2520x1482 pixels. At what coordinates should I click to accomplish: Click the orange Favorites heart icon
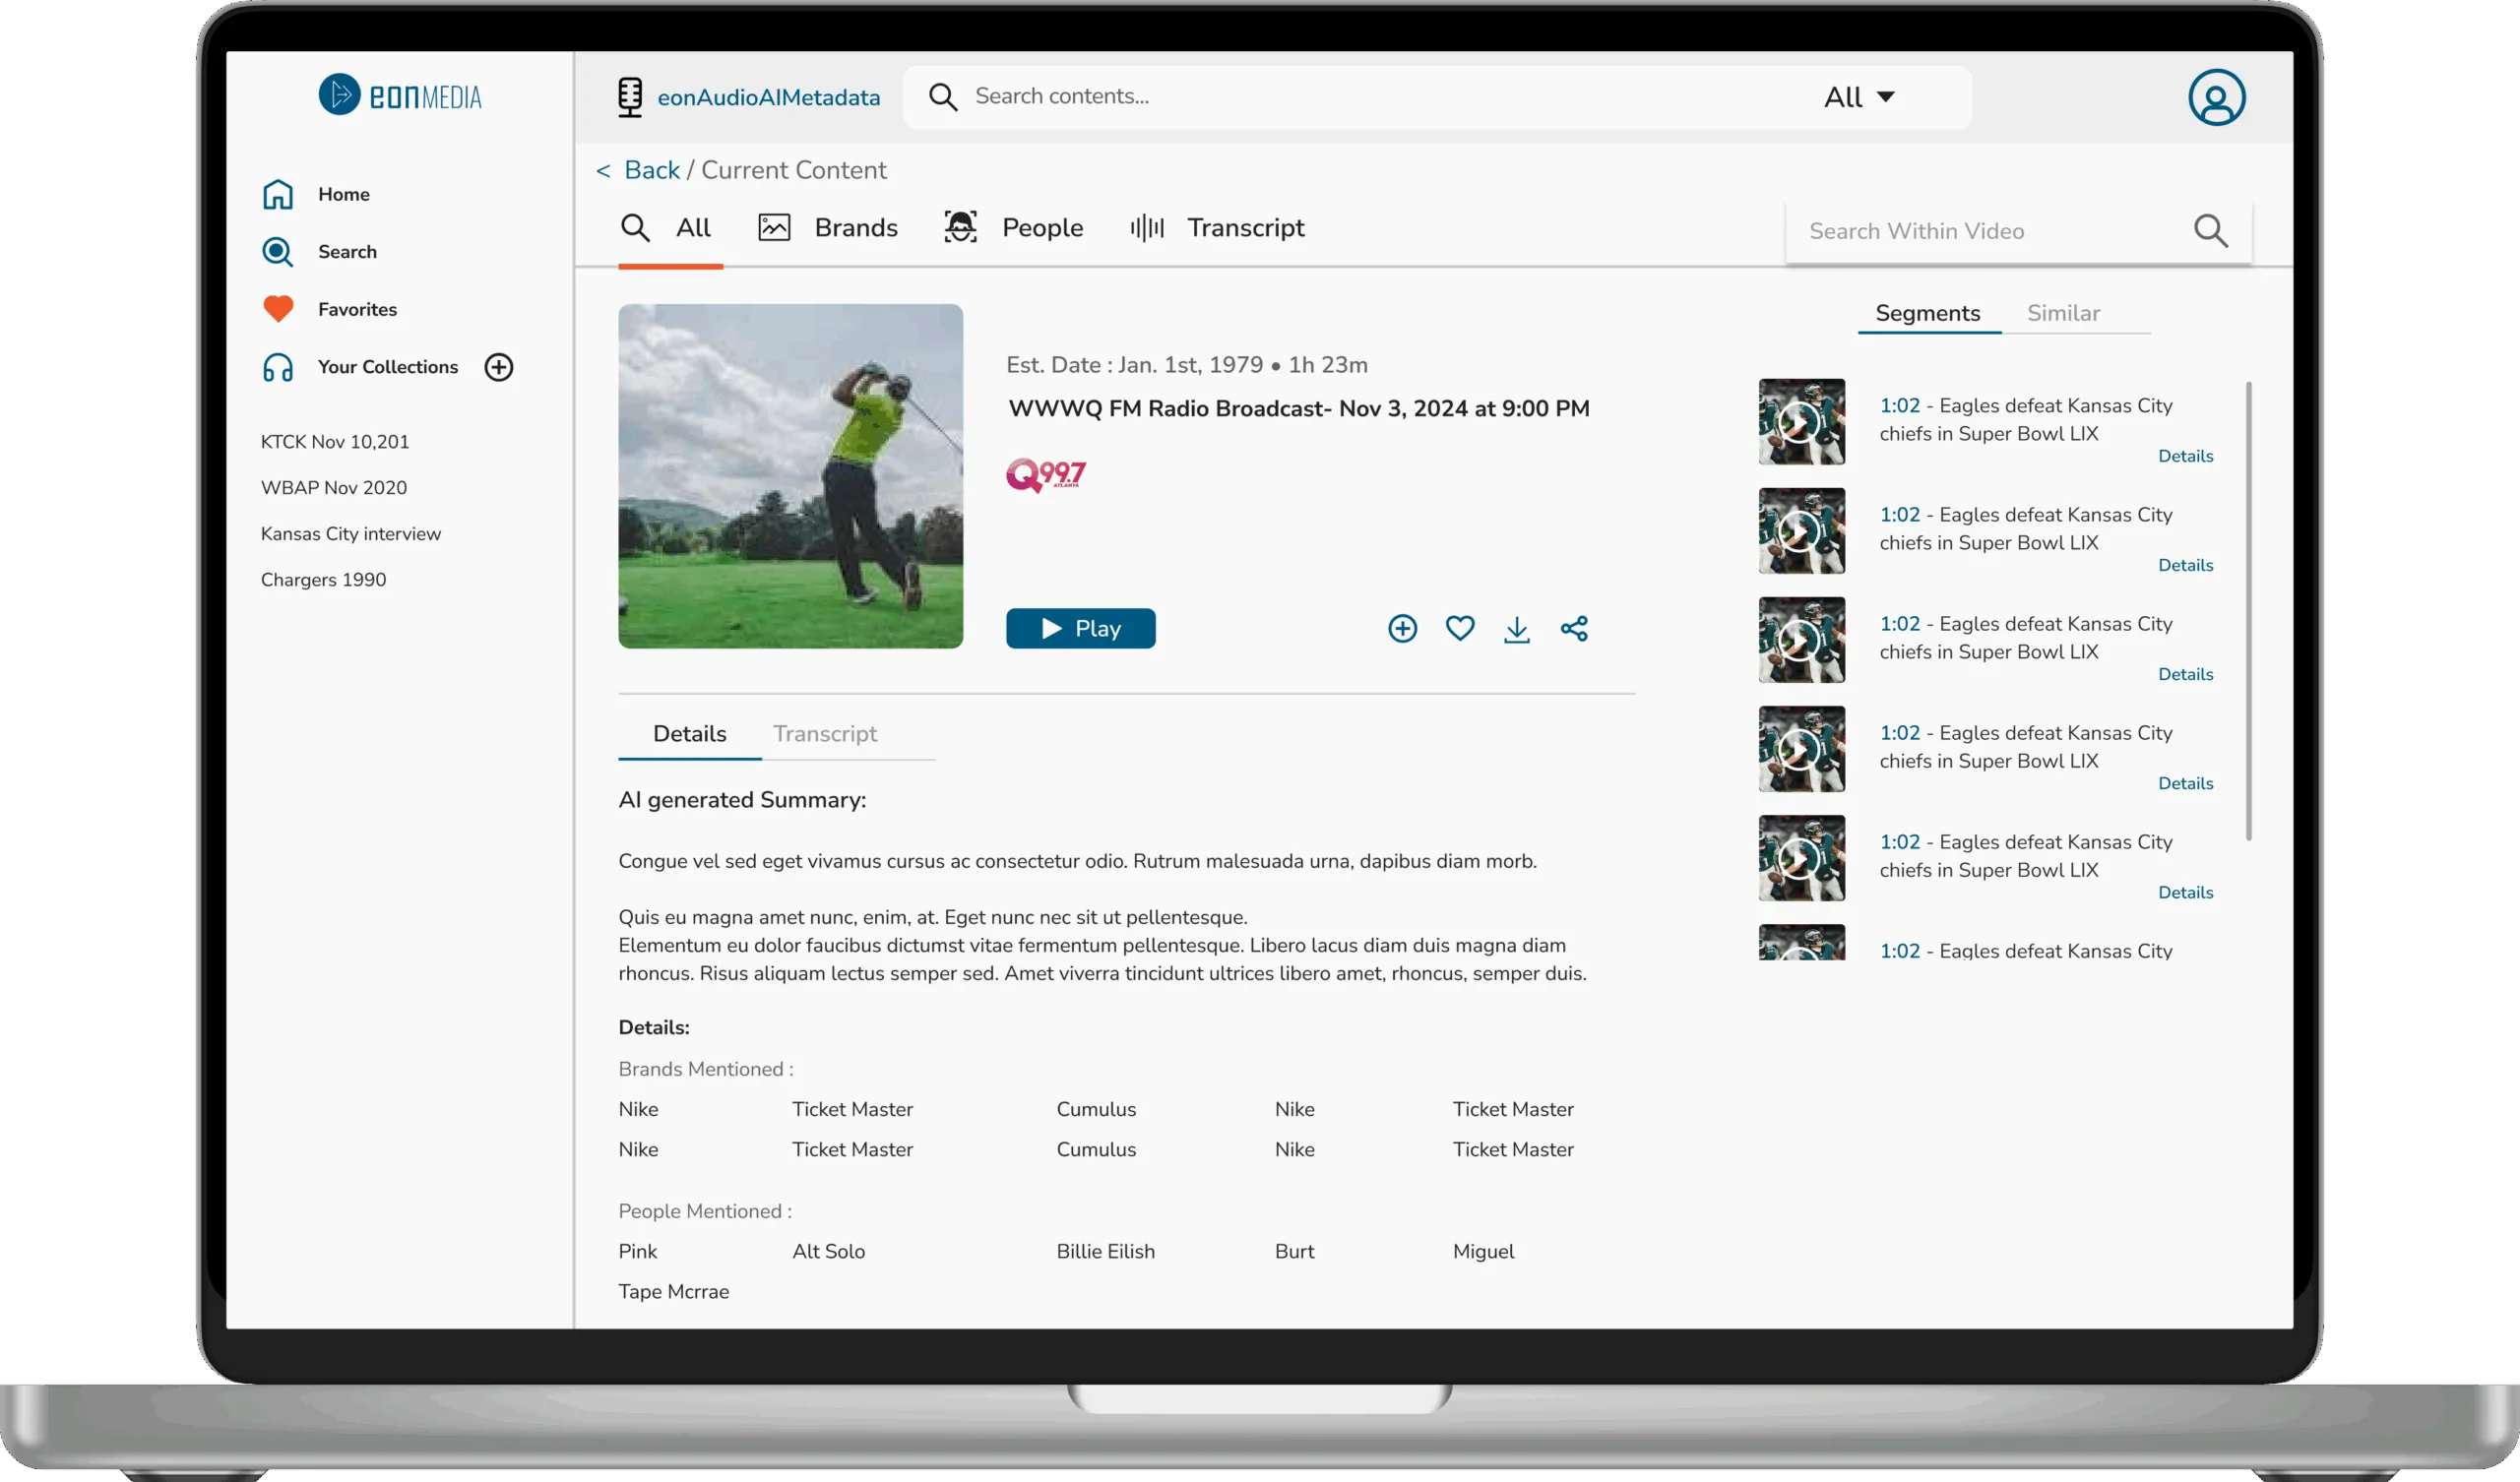click(x=278, y=309)
